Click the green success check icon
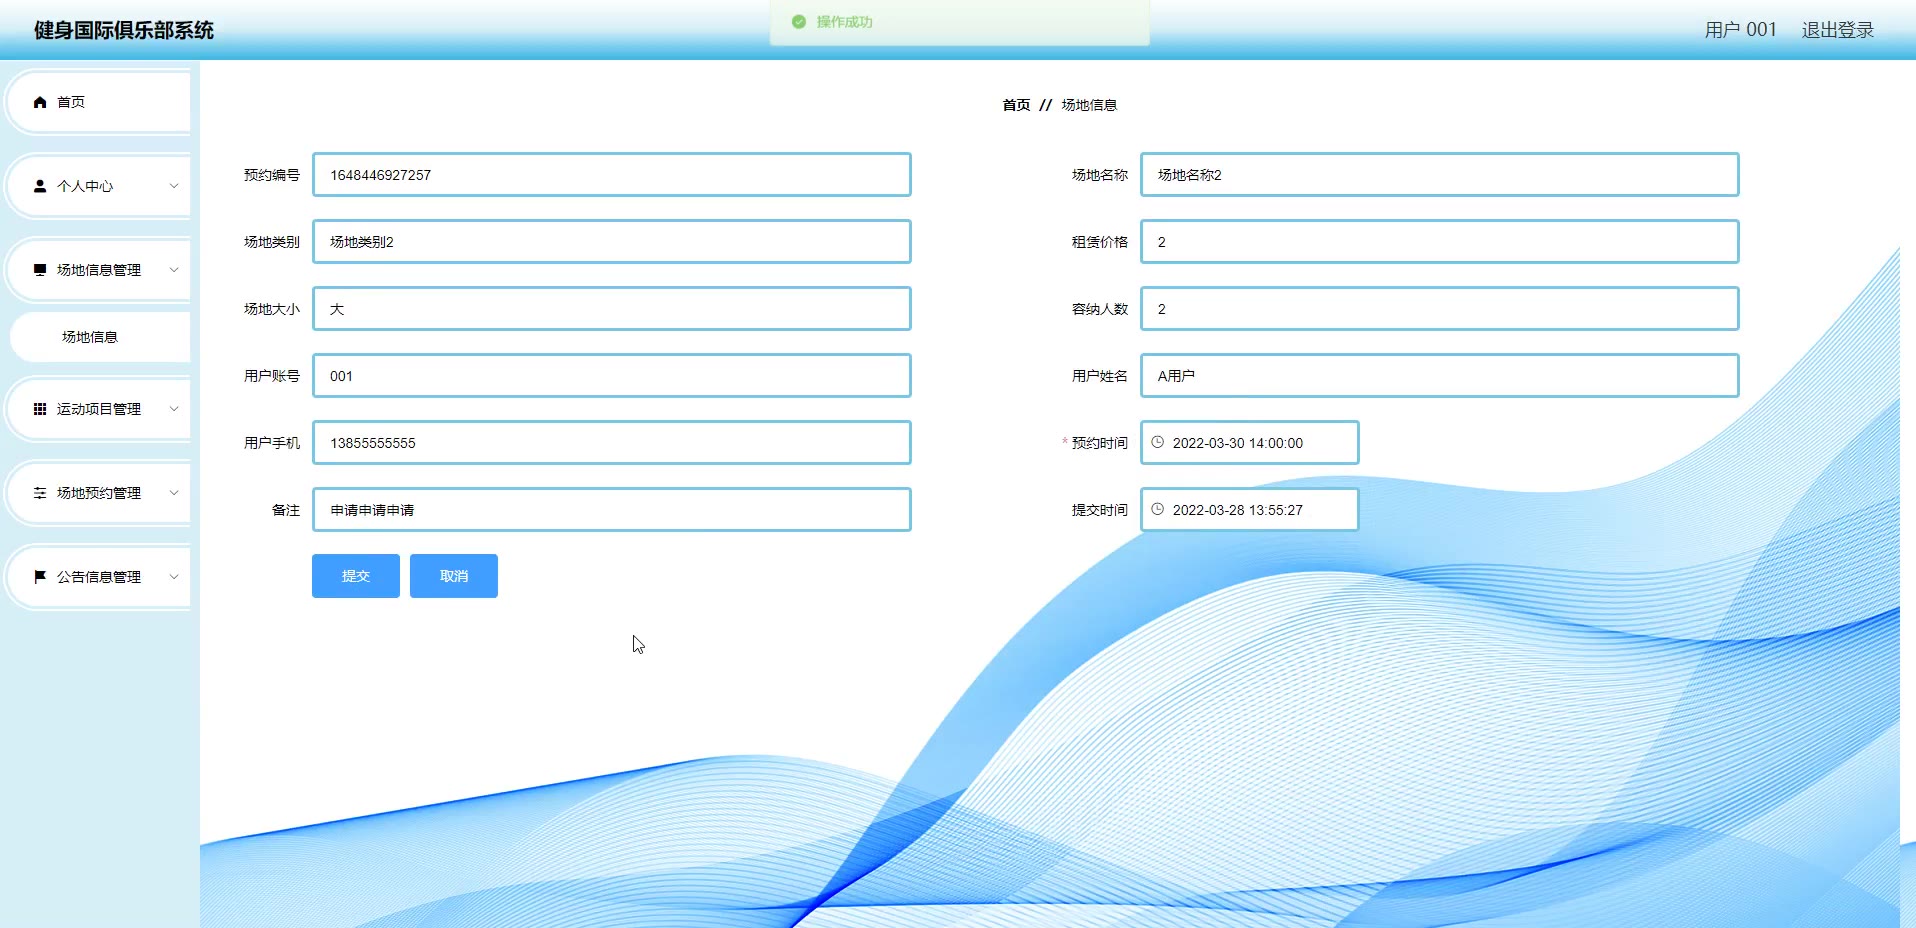The height and width of the screenshot is (928, 1916). coord(799,22)
